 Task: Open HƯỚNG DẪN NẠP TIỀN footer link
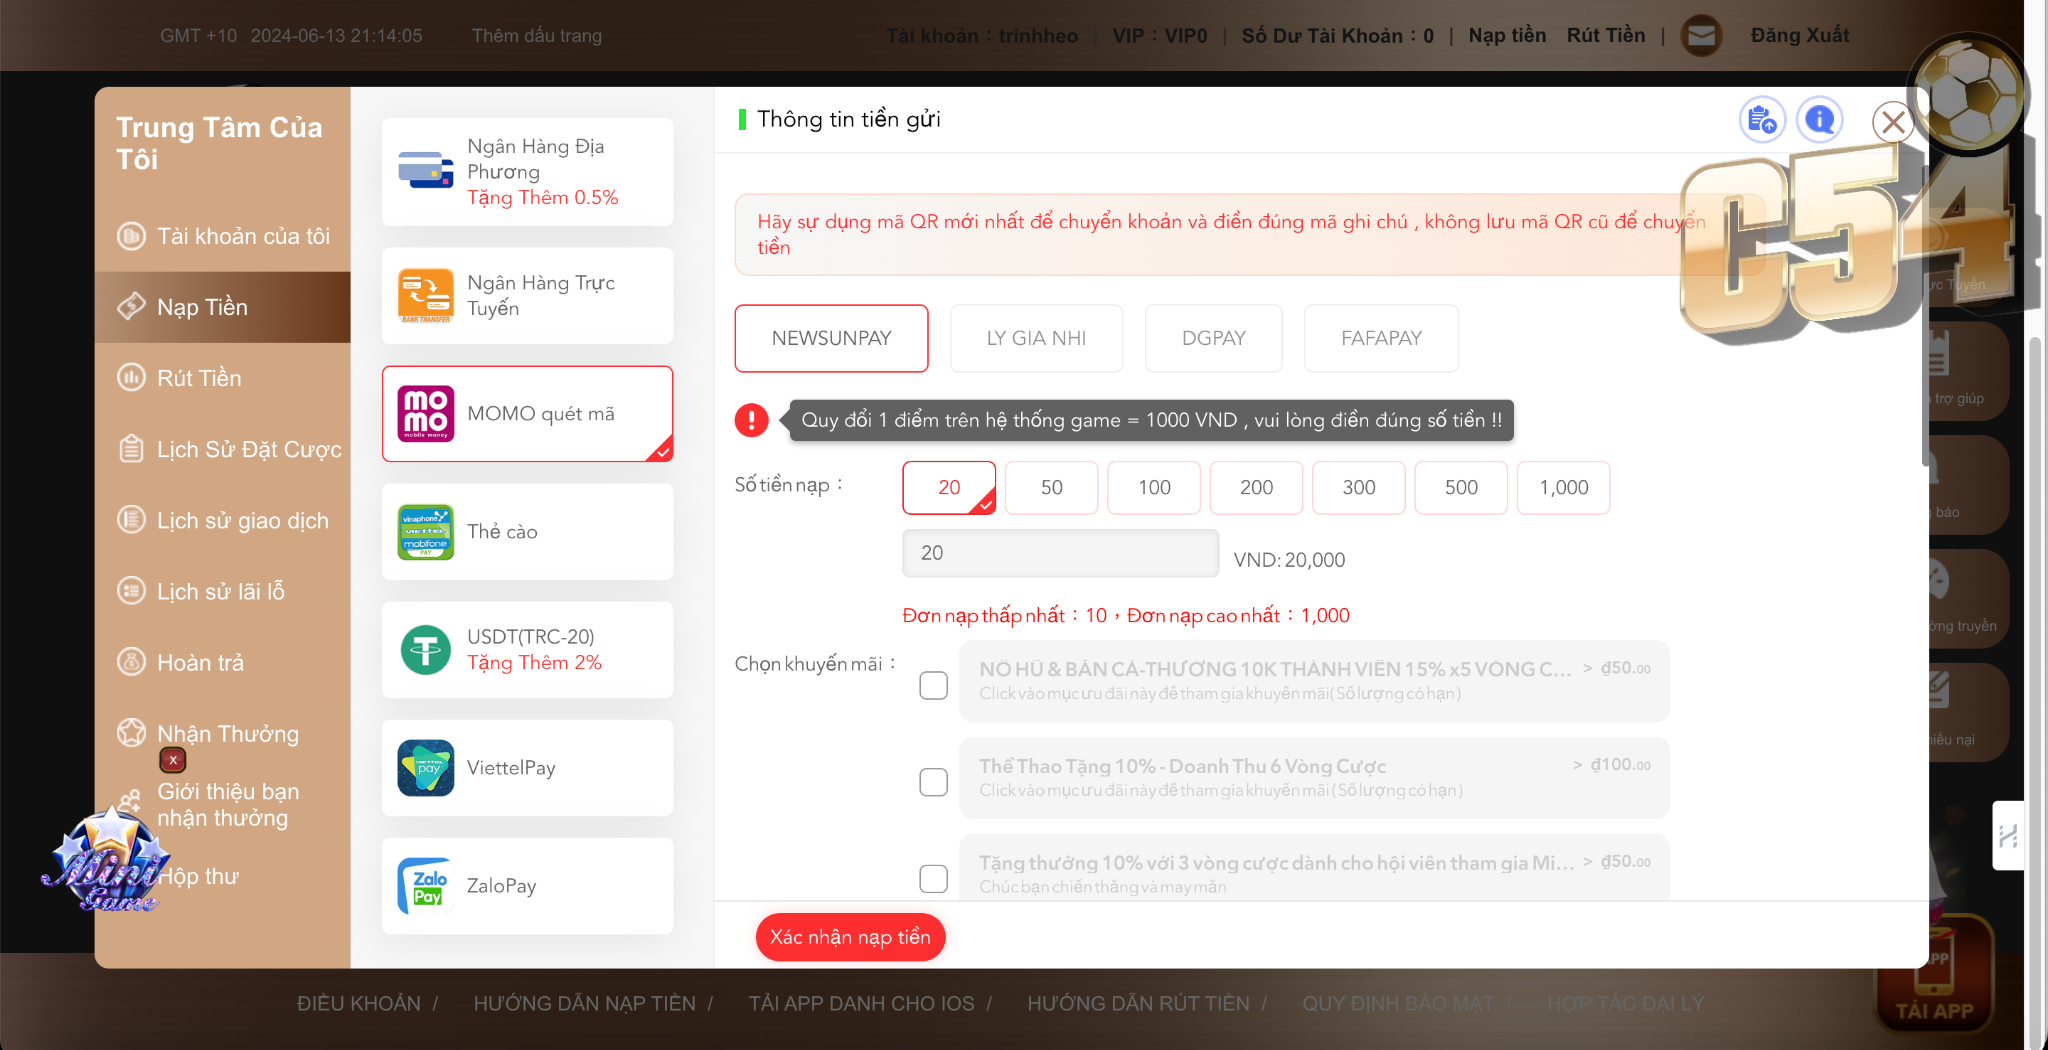click(585, 1003)
